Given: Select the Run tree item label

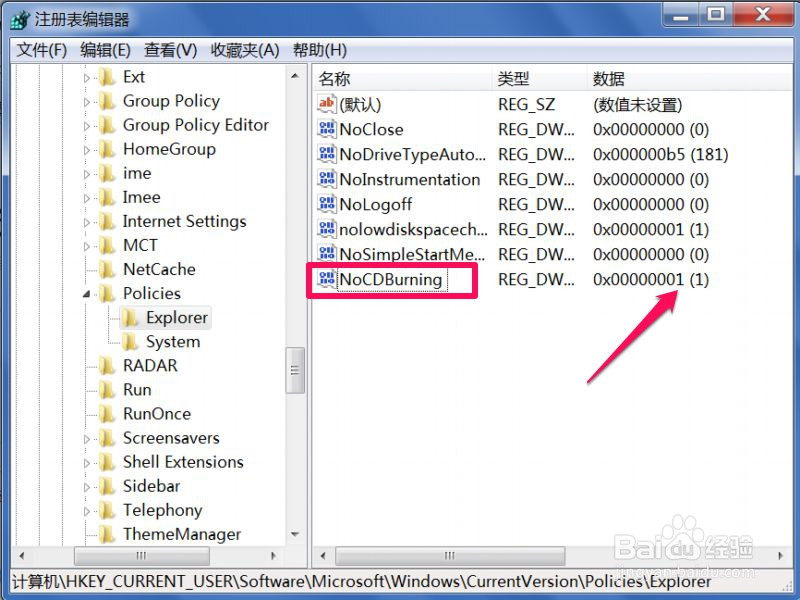Looking at the screenshot, I should coord(137,390).
